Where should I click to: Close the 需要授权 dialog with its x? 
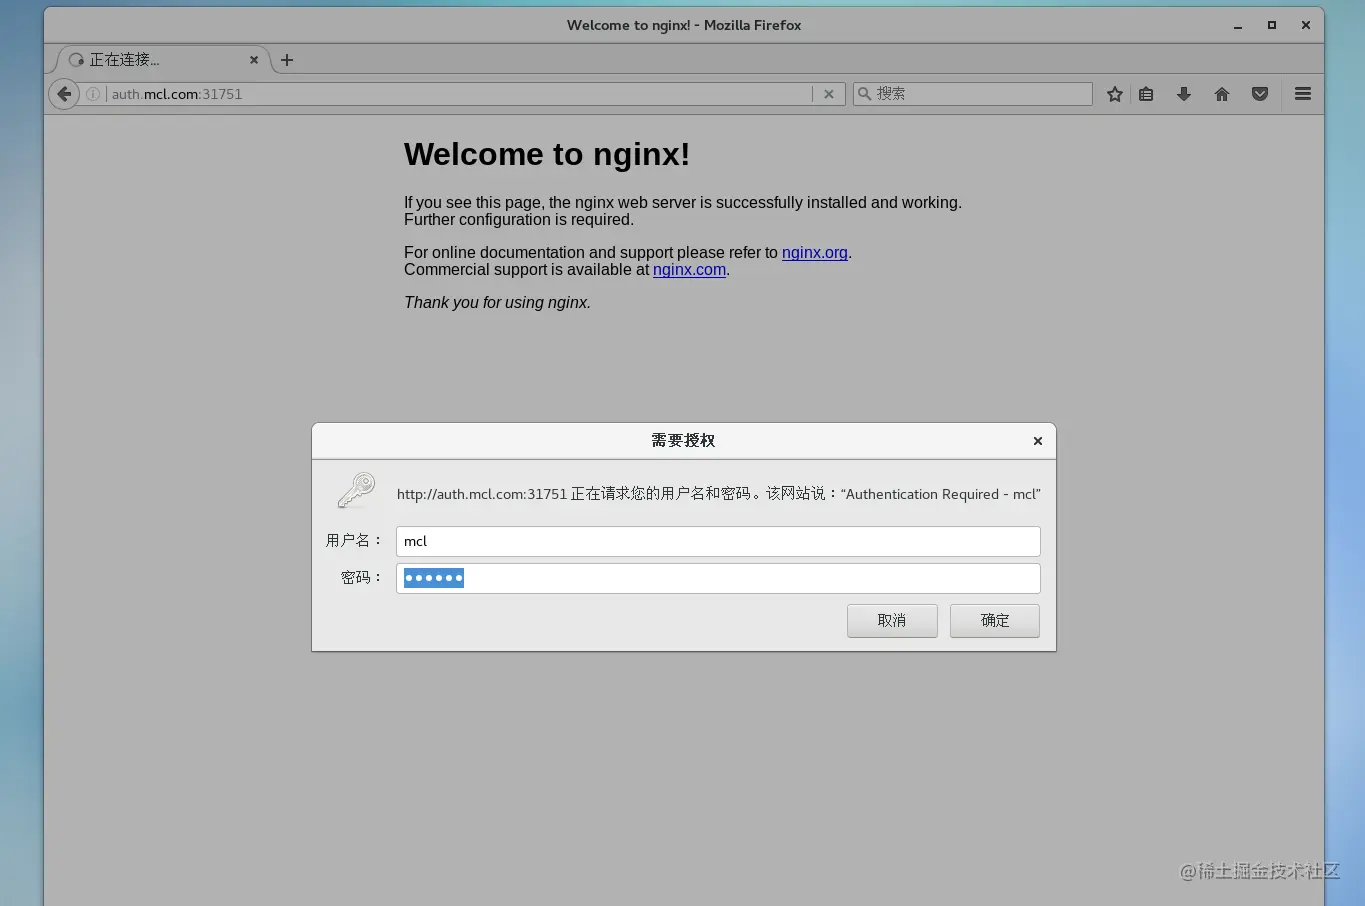coord(1038,441)
